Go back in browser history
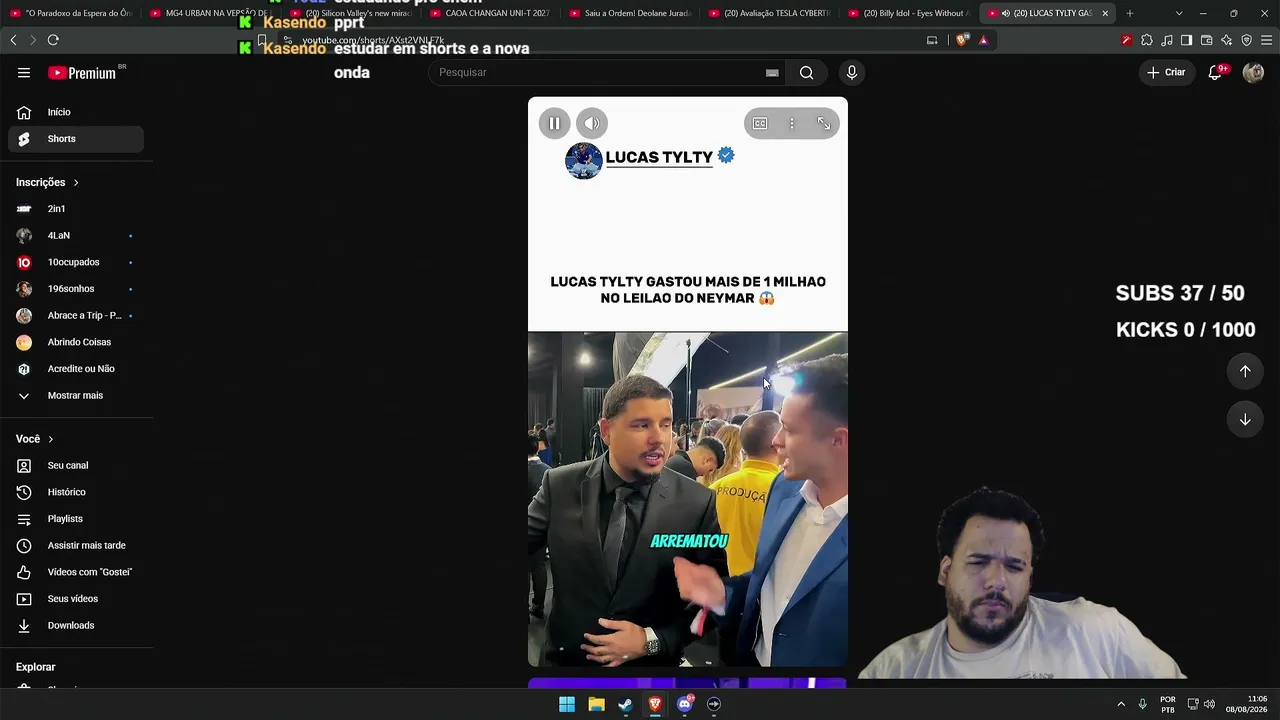The image size is (1280, 720). pos(13,40)
